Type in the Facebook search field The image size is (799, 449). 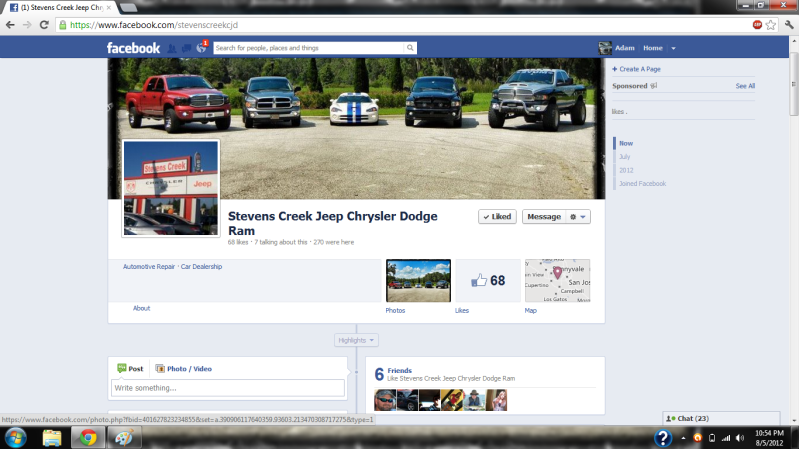coord(309,48)
